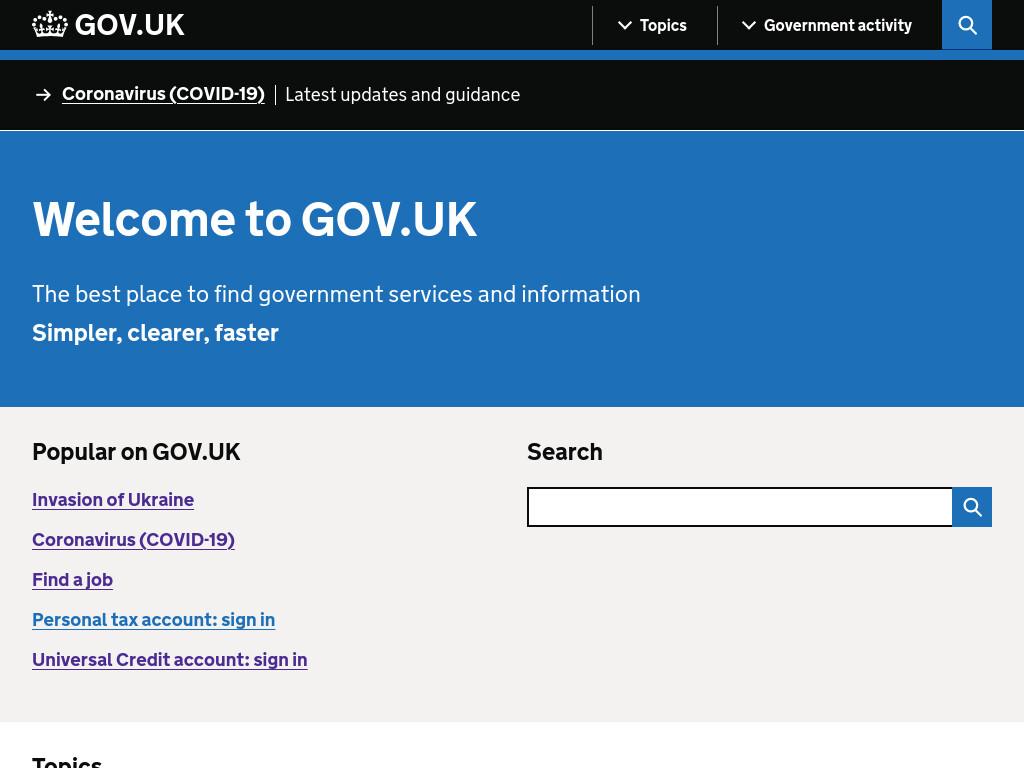
Task: Click the Search section heading
Action: pyautogui.click(x=565, y=452)
